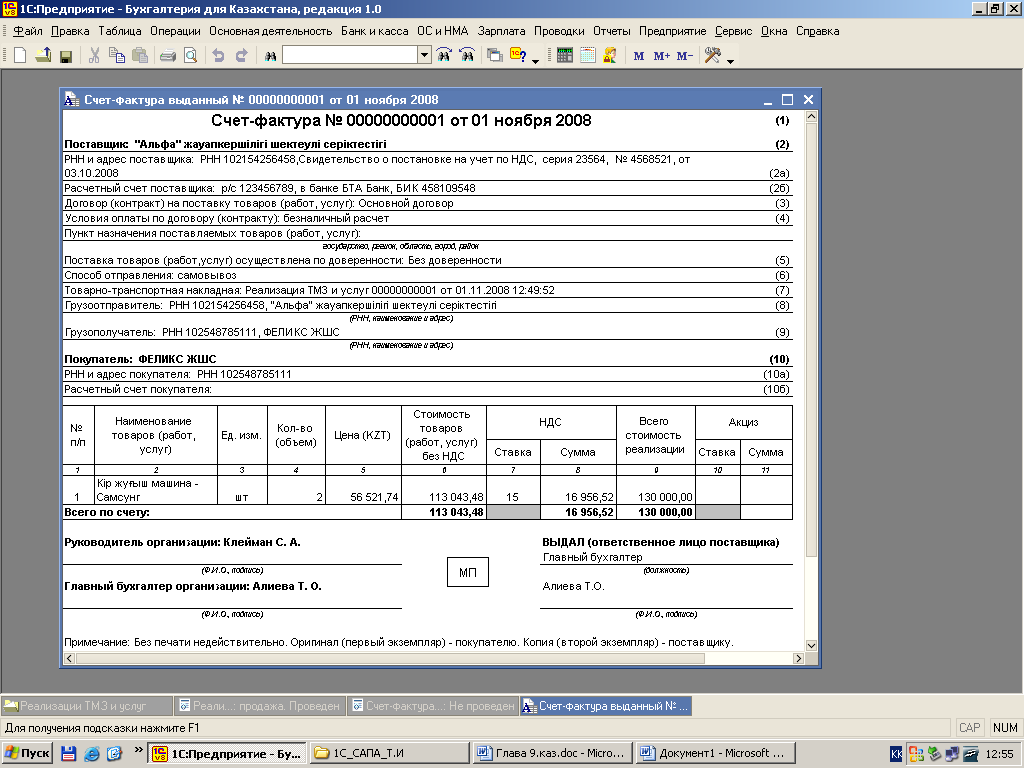The height and width of the screenshot is (768, 1024).
Task: Open the Предприятие menu
Action: coord(672,31)
